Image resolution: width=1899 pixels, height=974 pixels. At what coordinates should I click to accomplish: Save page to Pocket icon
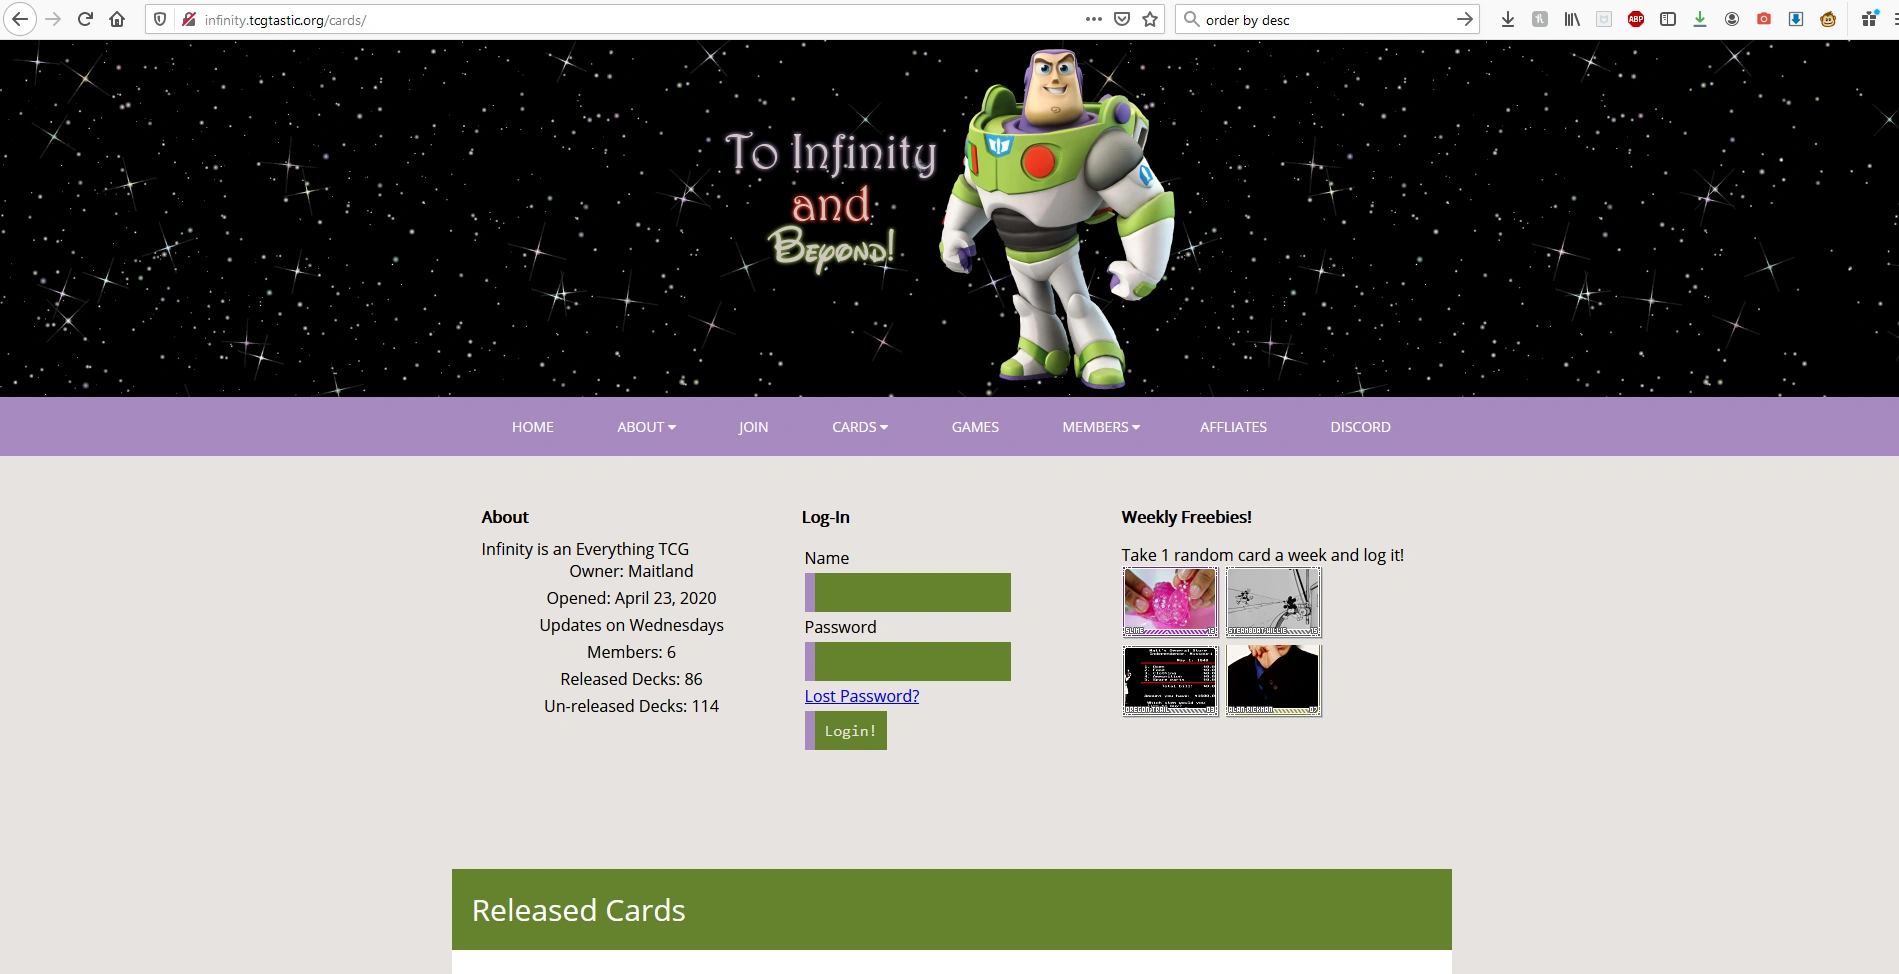tap(1122, 19)
